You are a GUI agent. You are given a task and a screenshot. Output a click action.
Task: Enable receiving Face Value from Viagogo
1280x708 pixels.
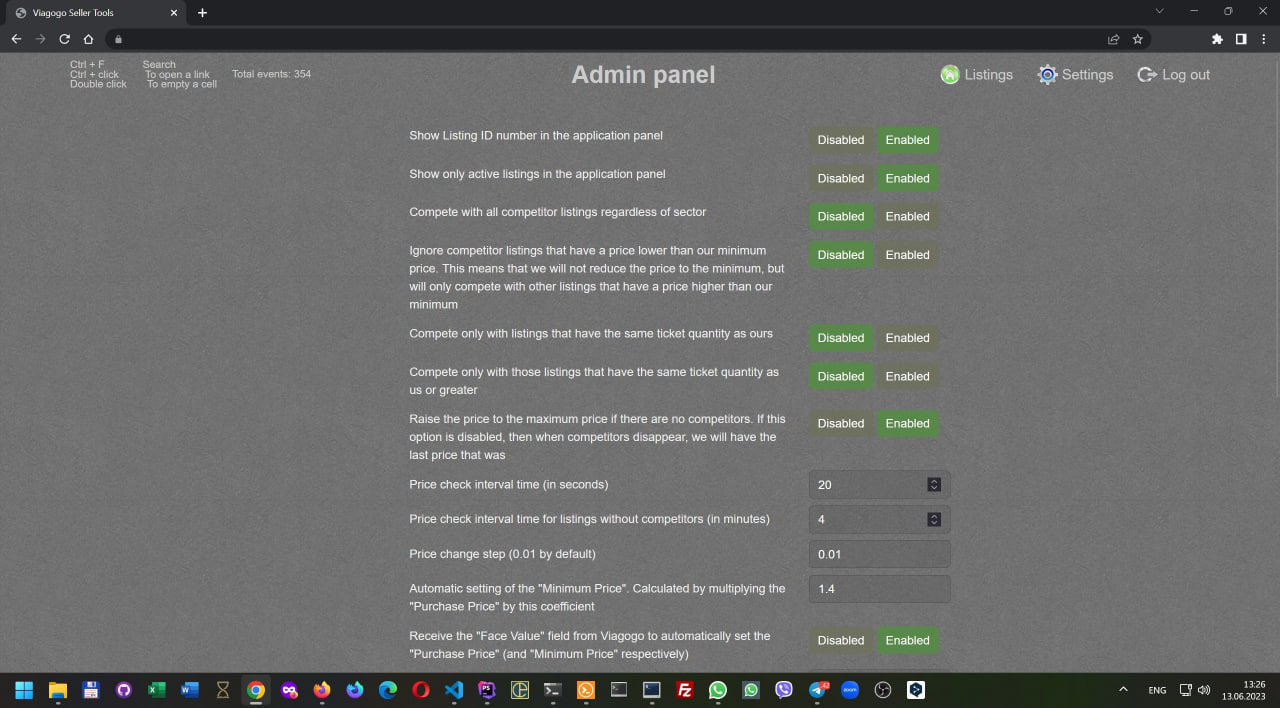(907, 640)
